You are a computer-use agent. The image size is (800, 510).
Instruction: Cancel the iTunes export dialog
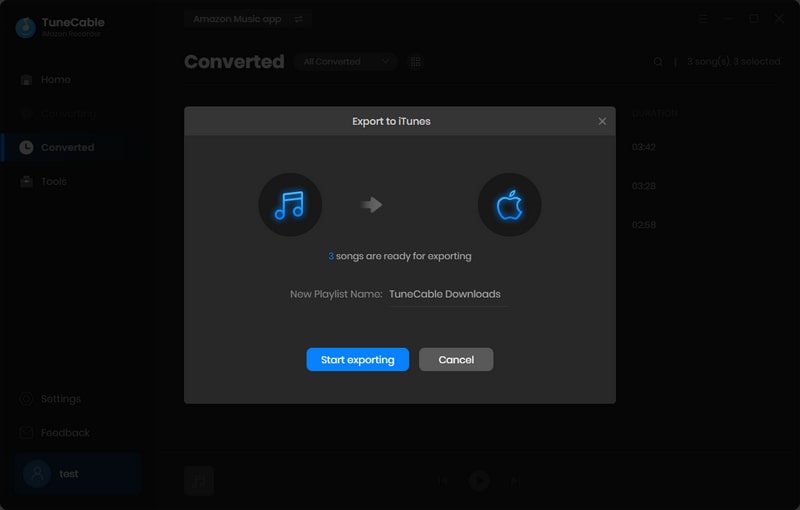[x=456, y=360]
